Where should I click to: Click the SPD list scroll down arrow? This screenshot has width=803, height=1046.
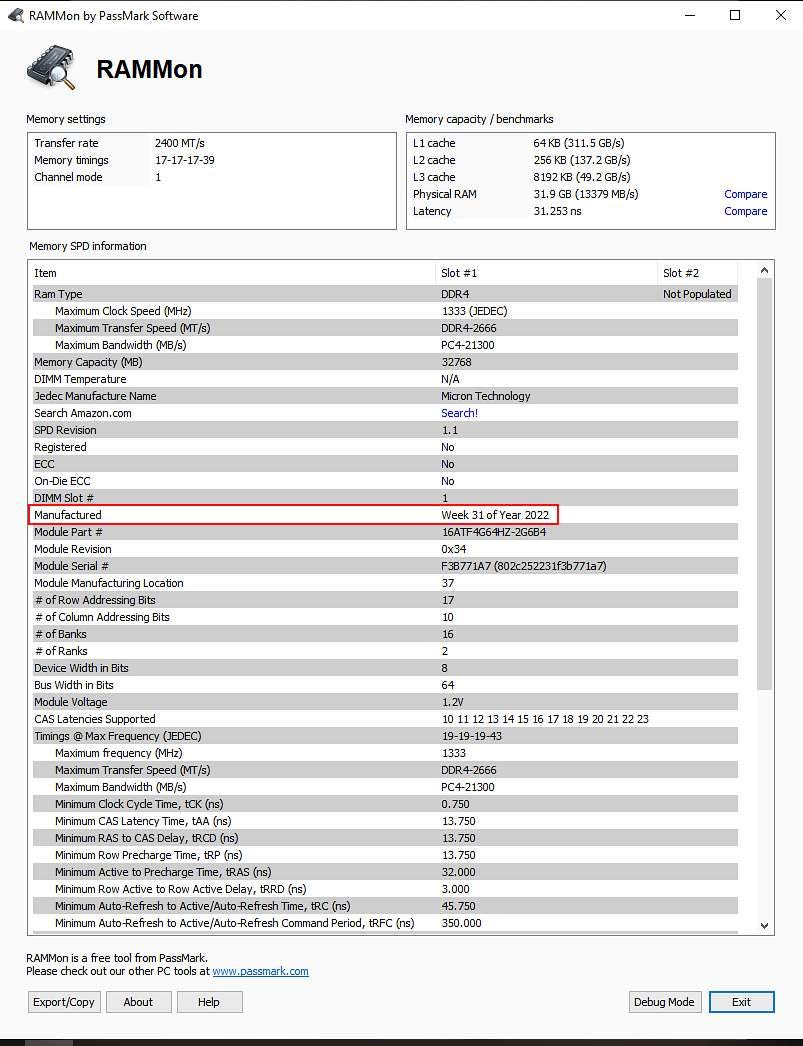(764, 925)
